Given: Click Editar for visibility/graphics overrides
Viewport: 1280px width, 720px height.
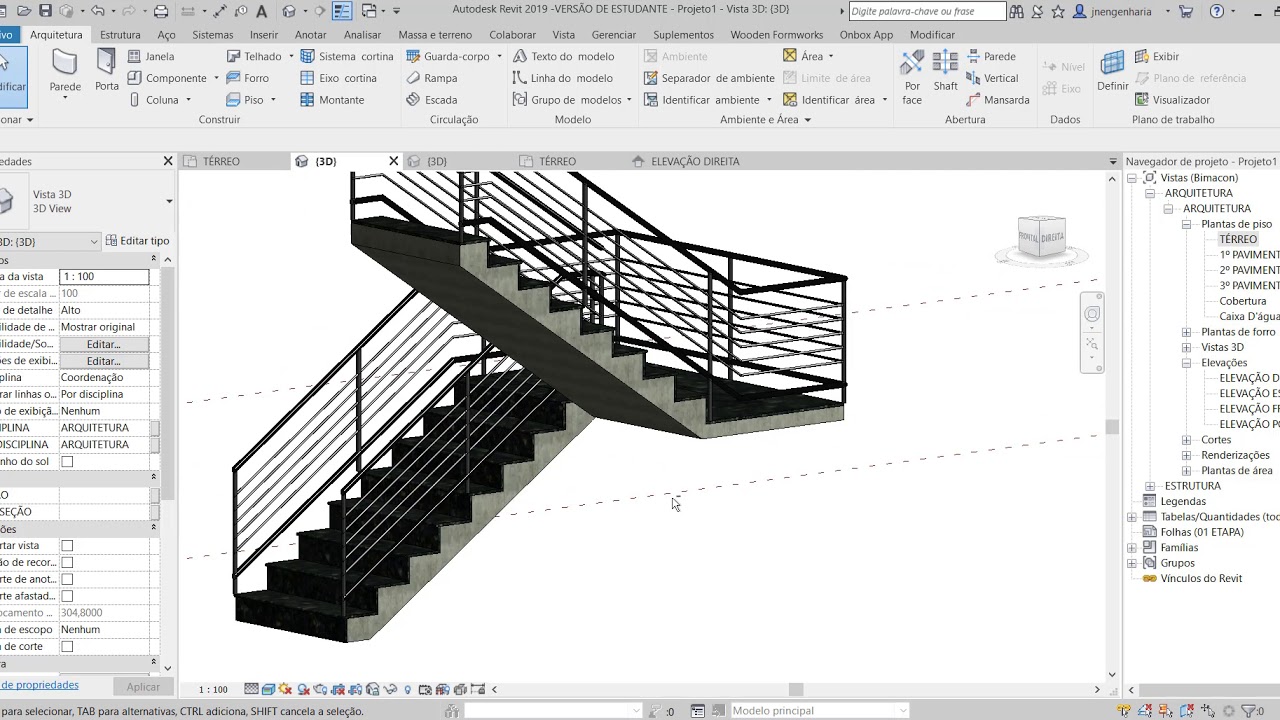Looking at the screenshot, I should [104, 344].
